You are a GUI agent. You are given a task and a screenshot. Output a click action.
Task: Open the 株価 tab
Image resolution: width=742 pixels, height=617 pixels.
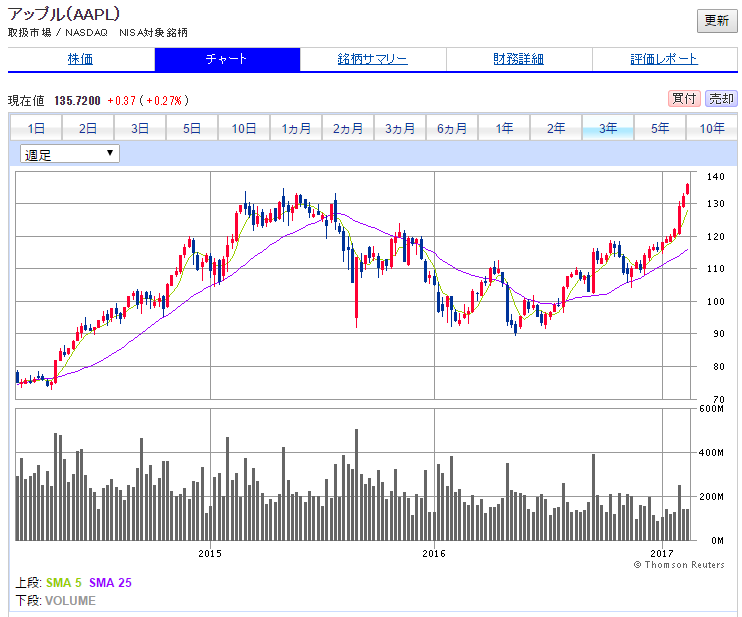click(x=80, y=59)
